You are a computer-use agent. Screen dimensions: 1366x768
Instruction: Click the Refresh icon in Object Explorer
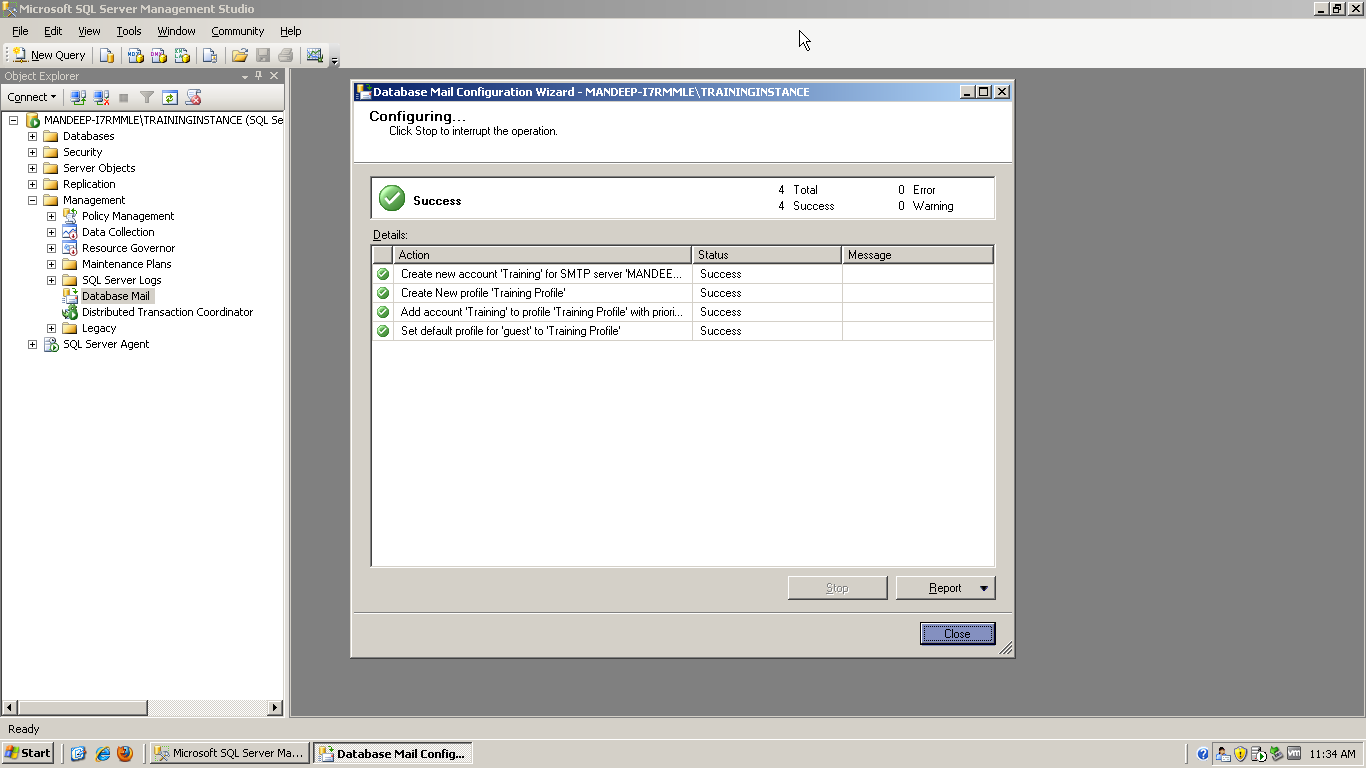click(x=170, y=97)
